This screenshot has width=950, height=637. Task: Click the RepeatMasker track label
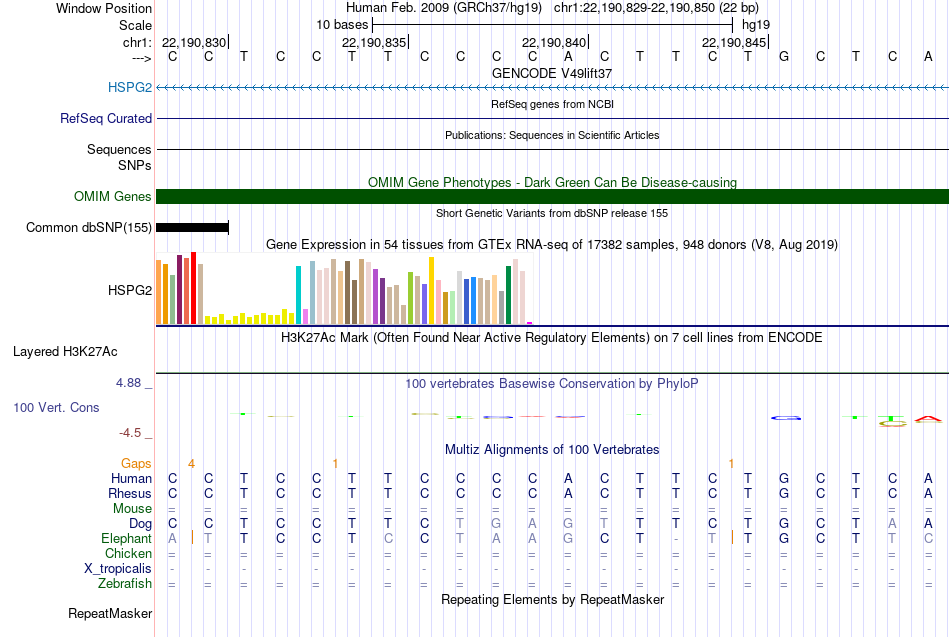(110, 613)
